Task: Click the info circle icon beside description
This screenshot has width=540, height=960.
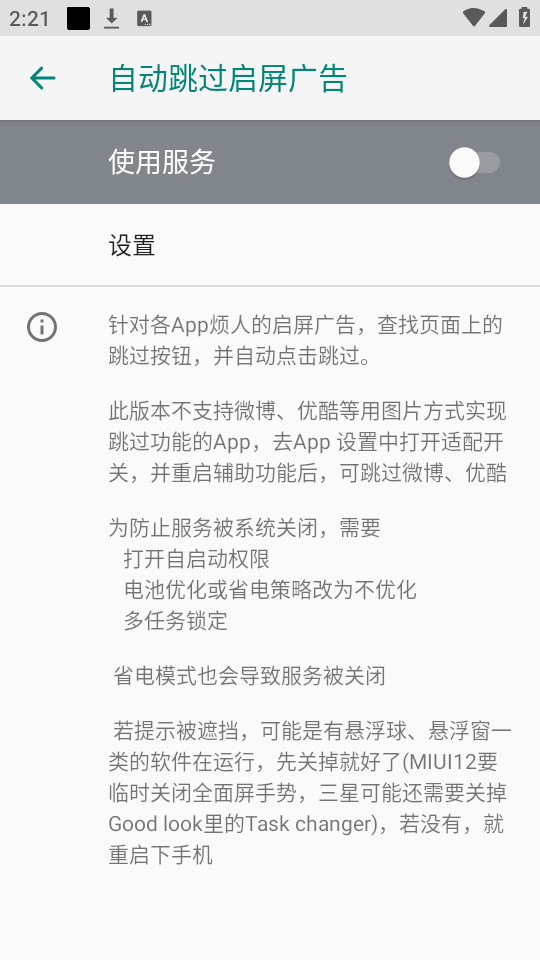Action: (42, 327)
